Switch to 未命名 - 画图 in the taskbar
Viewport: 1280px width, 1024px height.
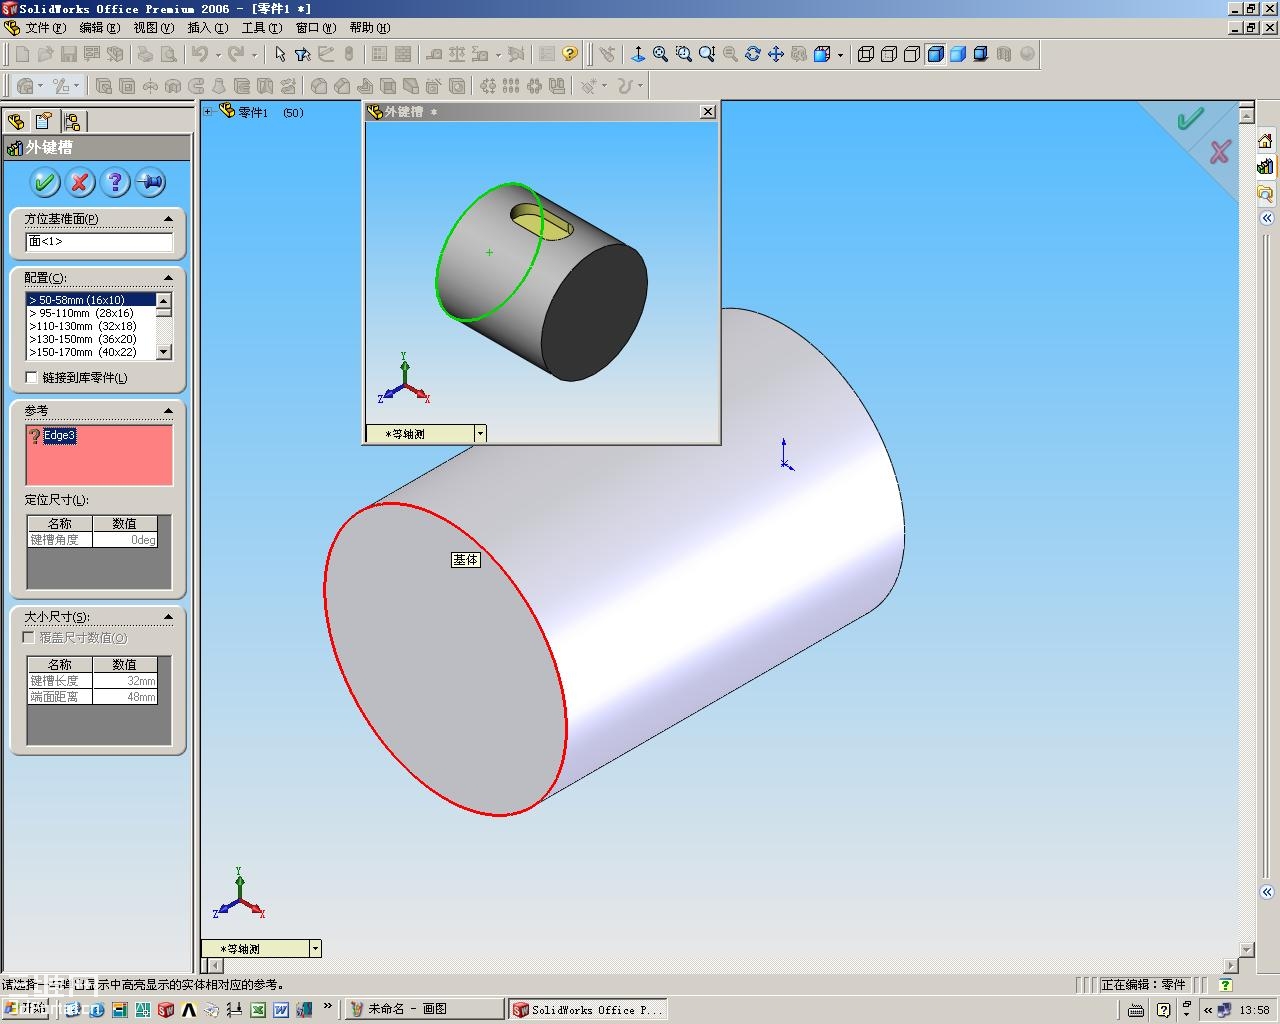(425, 1010)
